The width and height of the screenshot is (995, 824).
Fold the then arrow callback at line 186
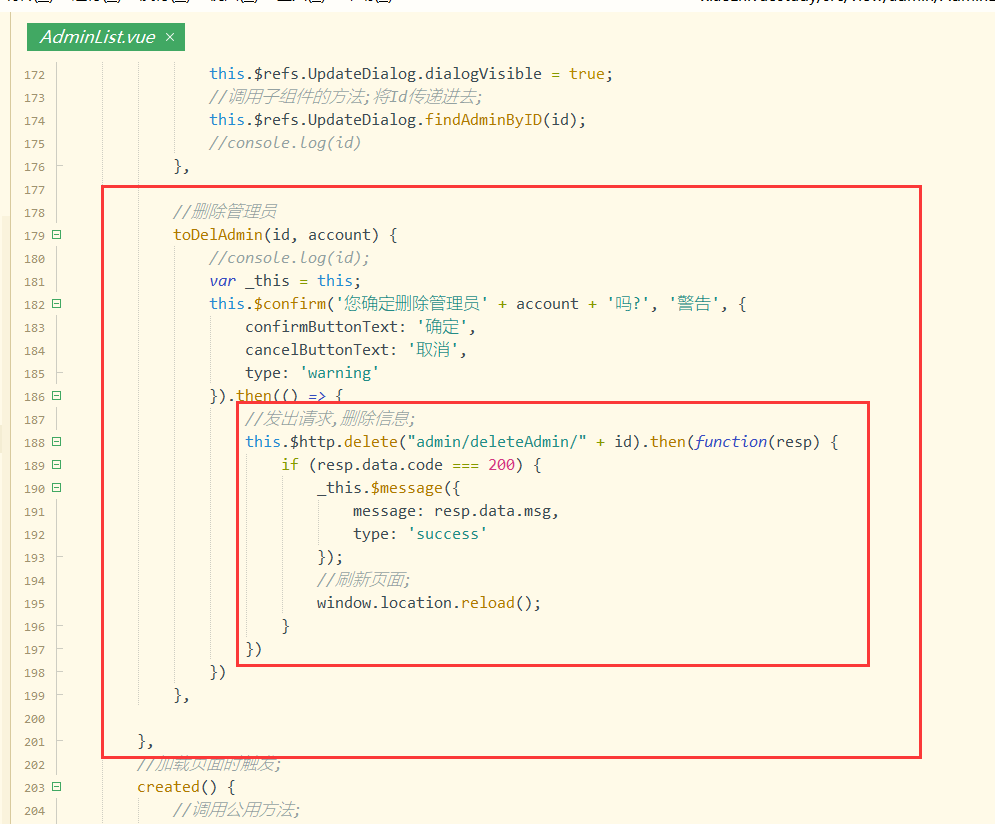tap(56, 396)
